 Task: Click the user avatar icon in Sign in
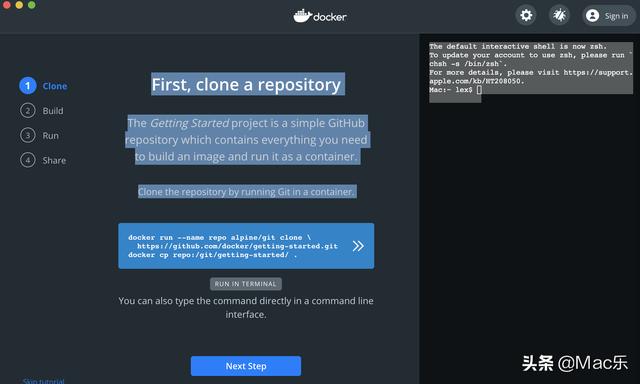(x=592, y=16)
